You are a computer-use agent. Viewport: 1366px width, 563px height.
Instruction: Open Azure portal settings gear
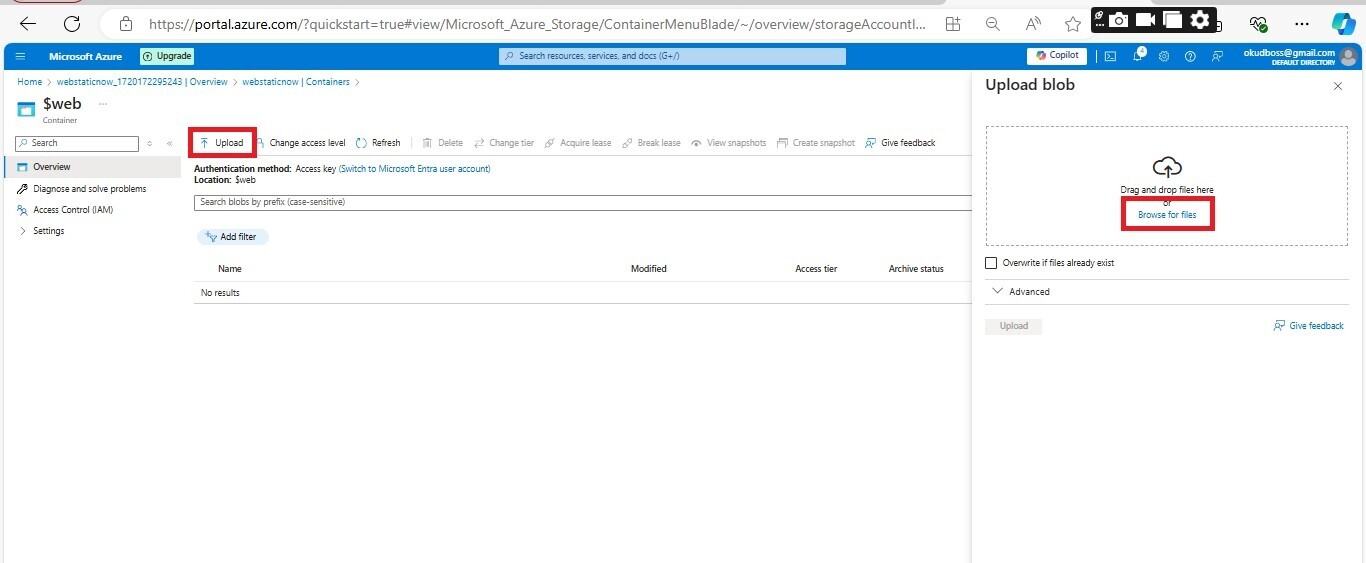click(1164, 56)
